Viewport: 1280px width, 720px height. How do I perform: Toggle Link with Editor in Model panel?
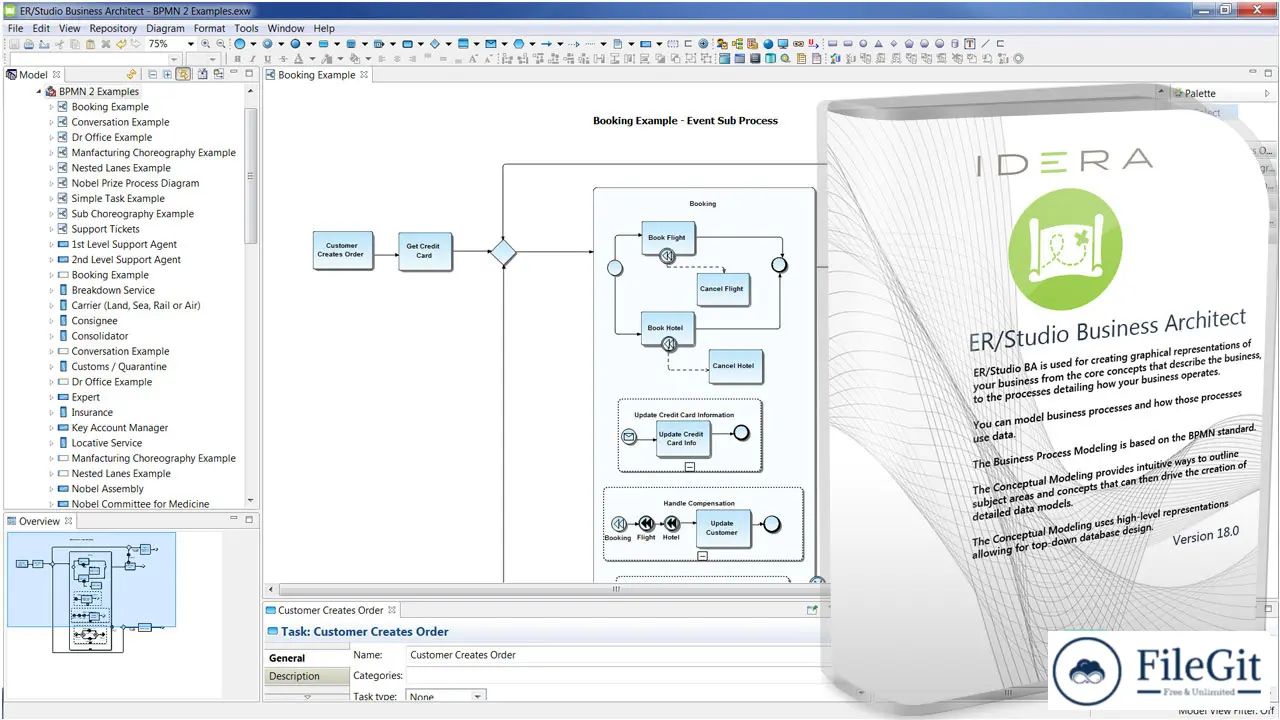pos(183,74)
